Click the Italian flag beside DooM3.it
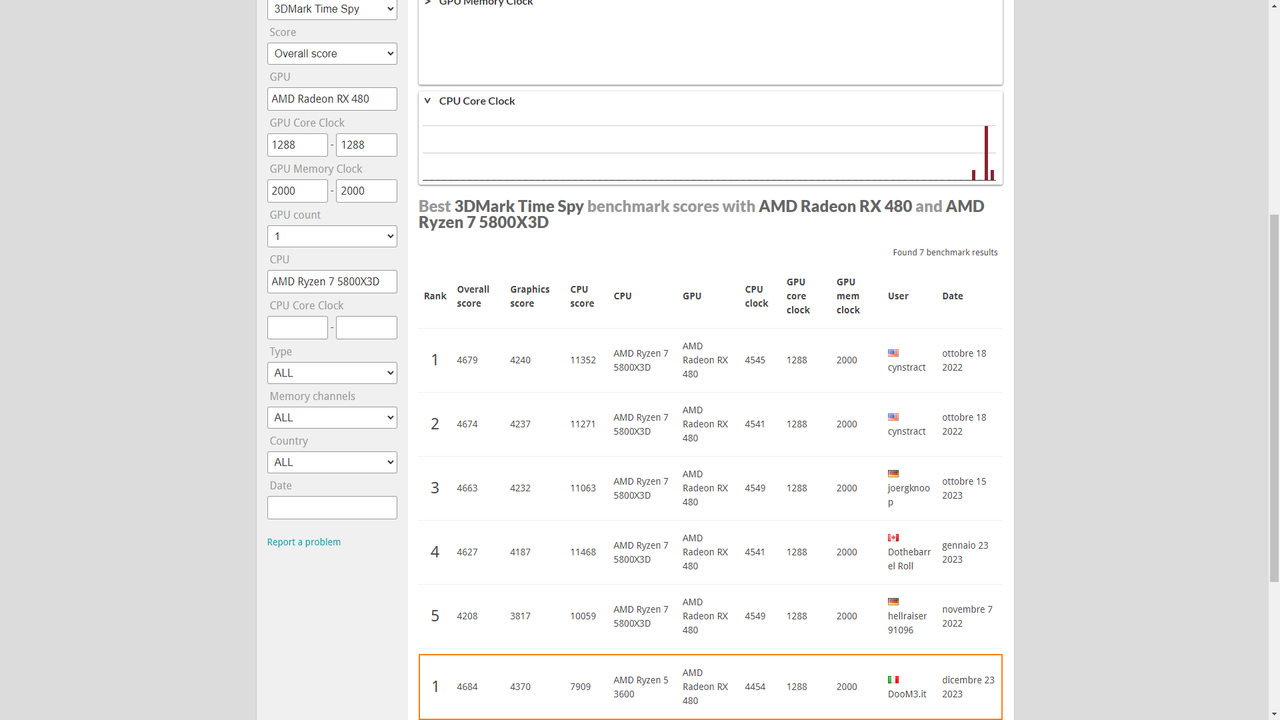1280x720 pixels. click(x=893, y=680)
